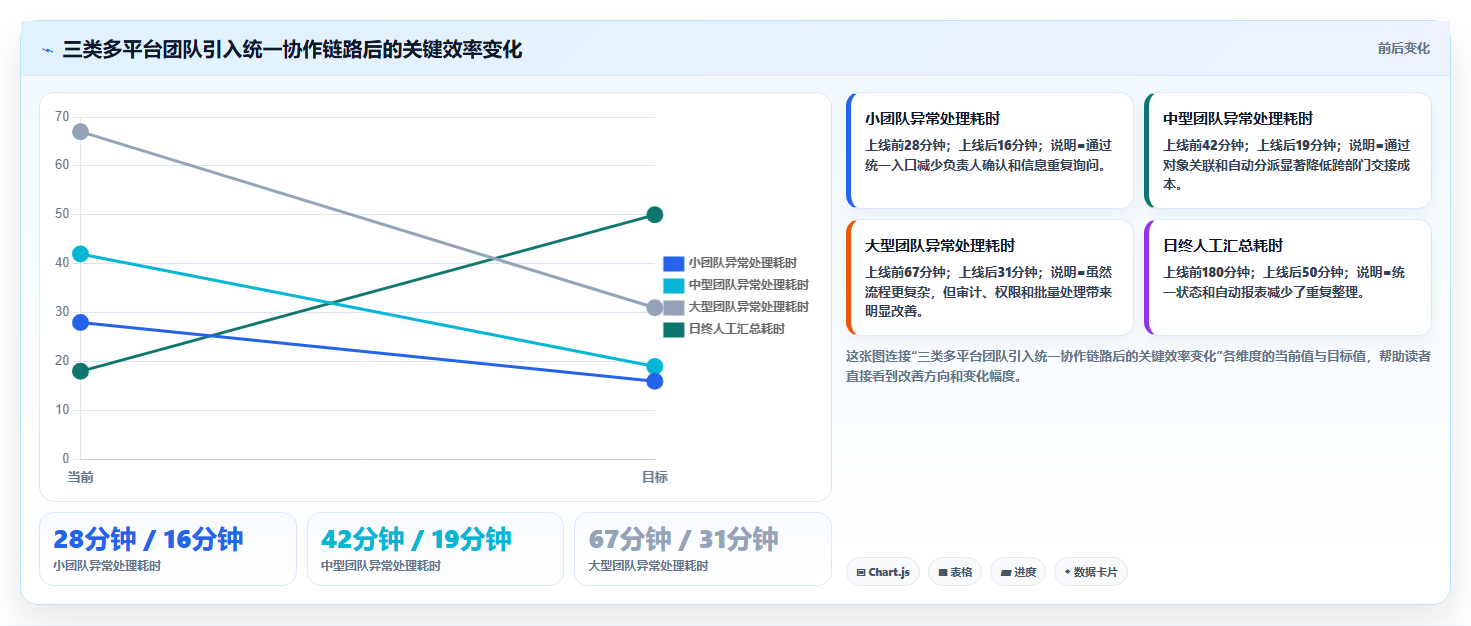This screenshot has height=626, width=1471.
Task: Click the 数据卡片 tag chip
Action: pyautogui.click(x=1091, y=572)
